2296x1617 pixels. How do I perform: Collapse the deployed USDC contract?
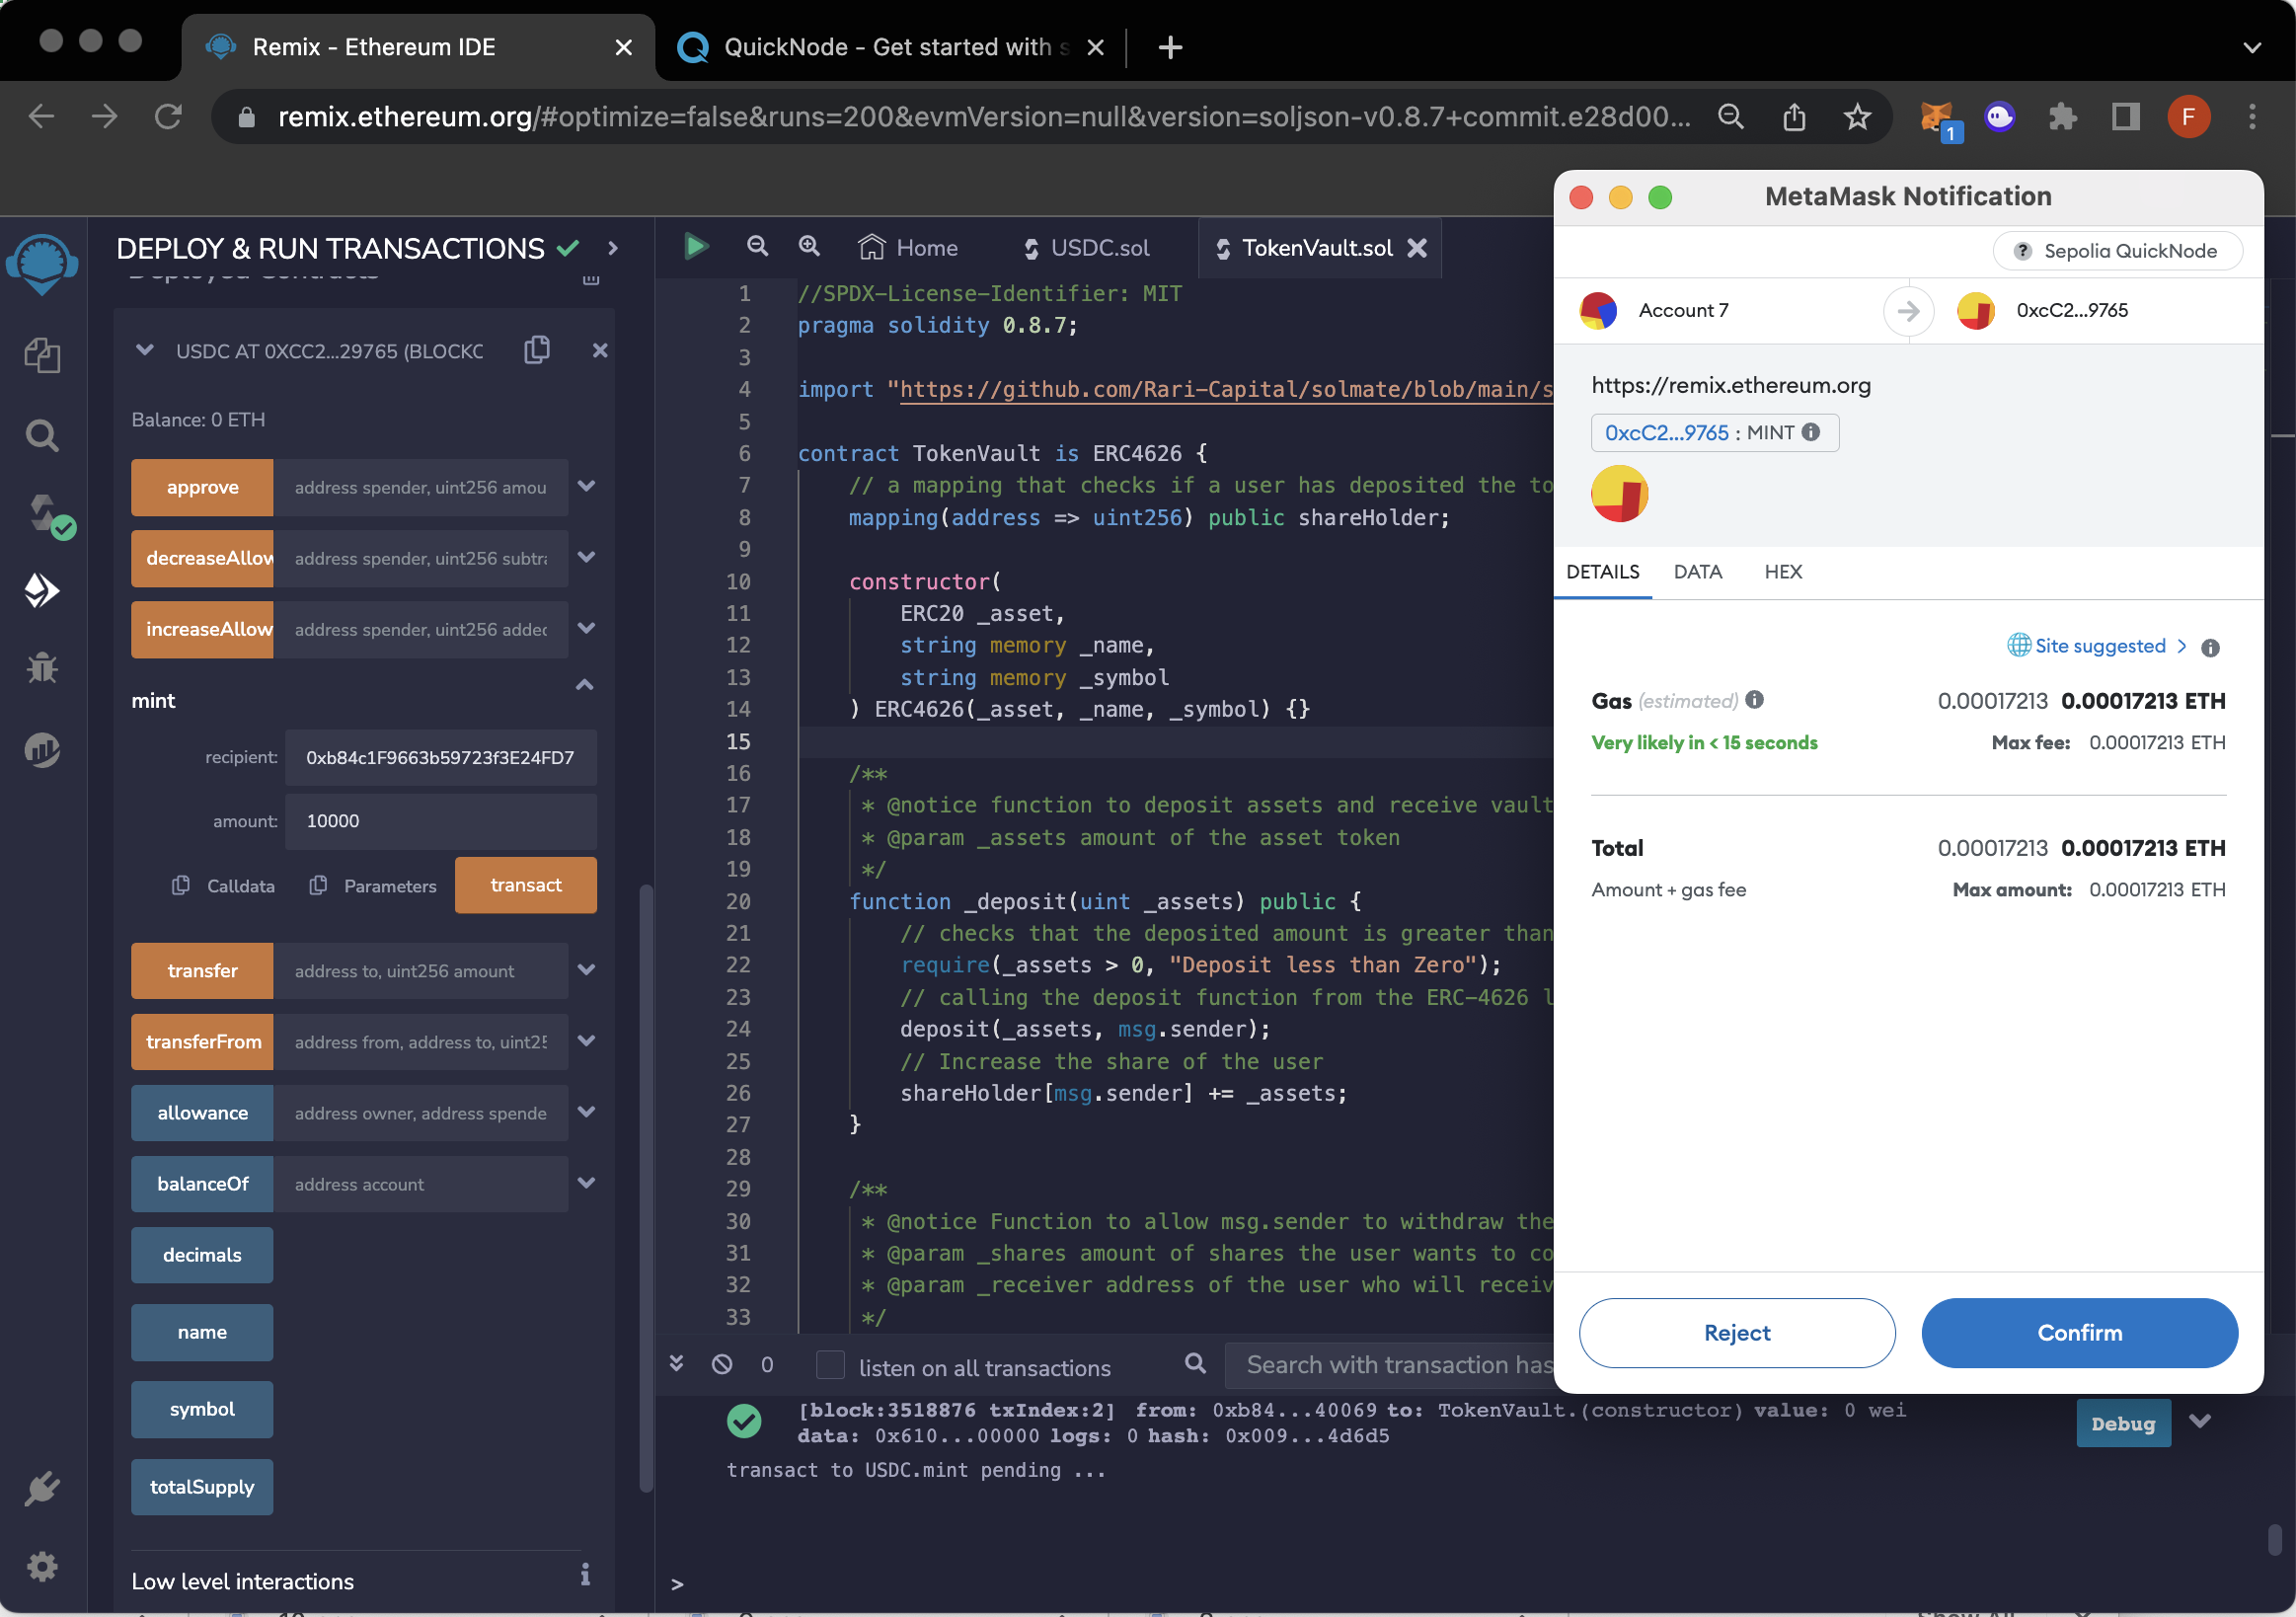145,350
